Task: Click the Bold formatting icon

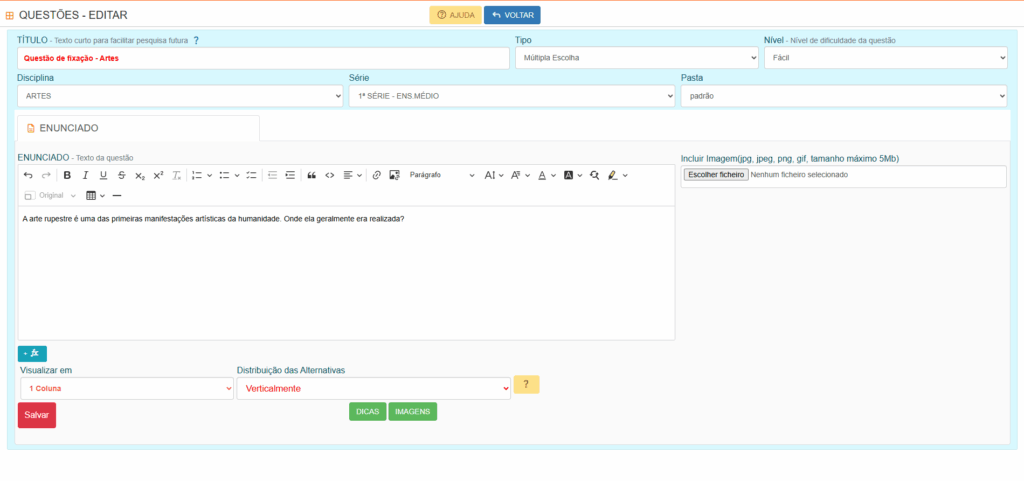Action: coord(67,175)
